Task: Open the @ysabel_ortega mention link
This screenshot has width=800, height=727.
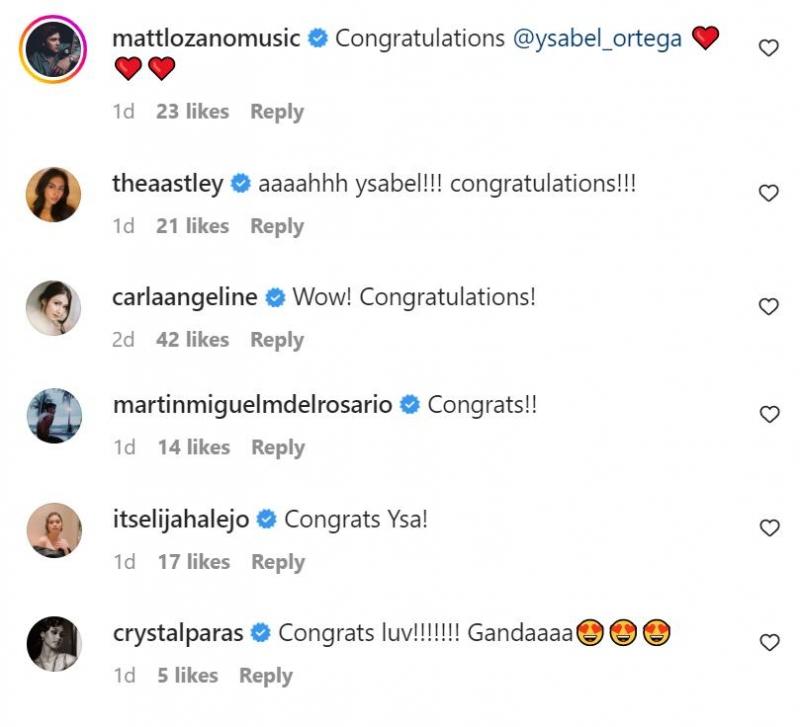Action: tap(597, 39)
